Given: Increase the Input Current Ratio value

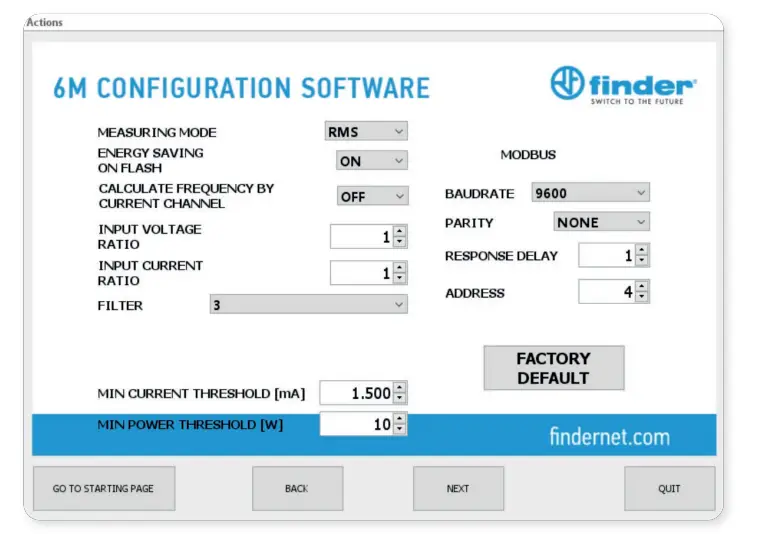Looking at the screenshot, I should point(400,267).
